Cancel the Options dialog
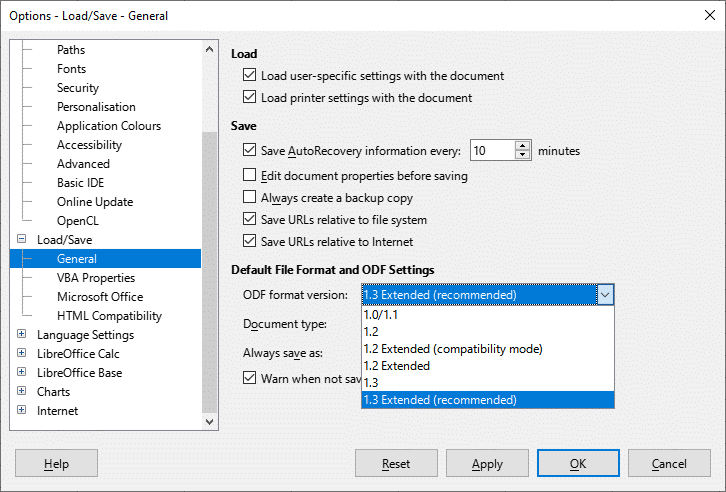The image size is (726, 492). pos(669,463)
